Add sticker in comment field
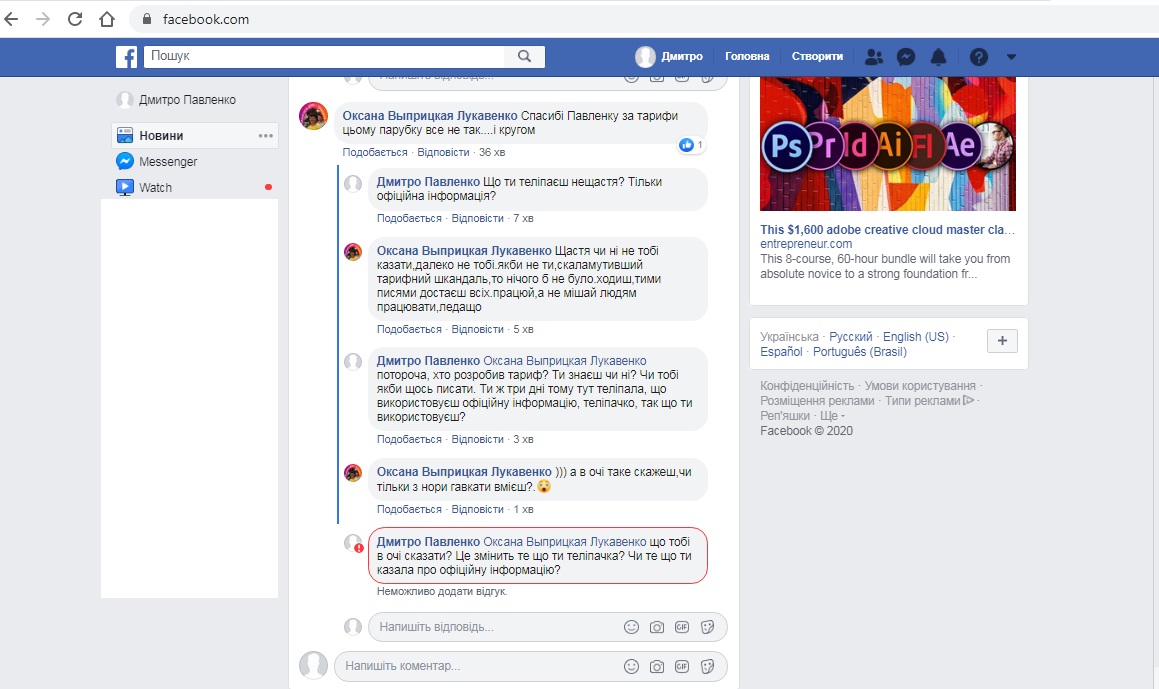 pos(707,666)
